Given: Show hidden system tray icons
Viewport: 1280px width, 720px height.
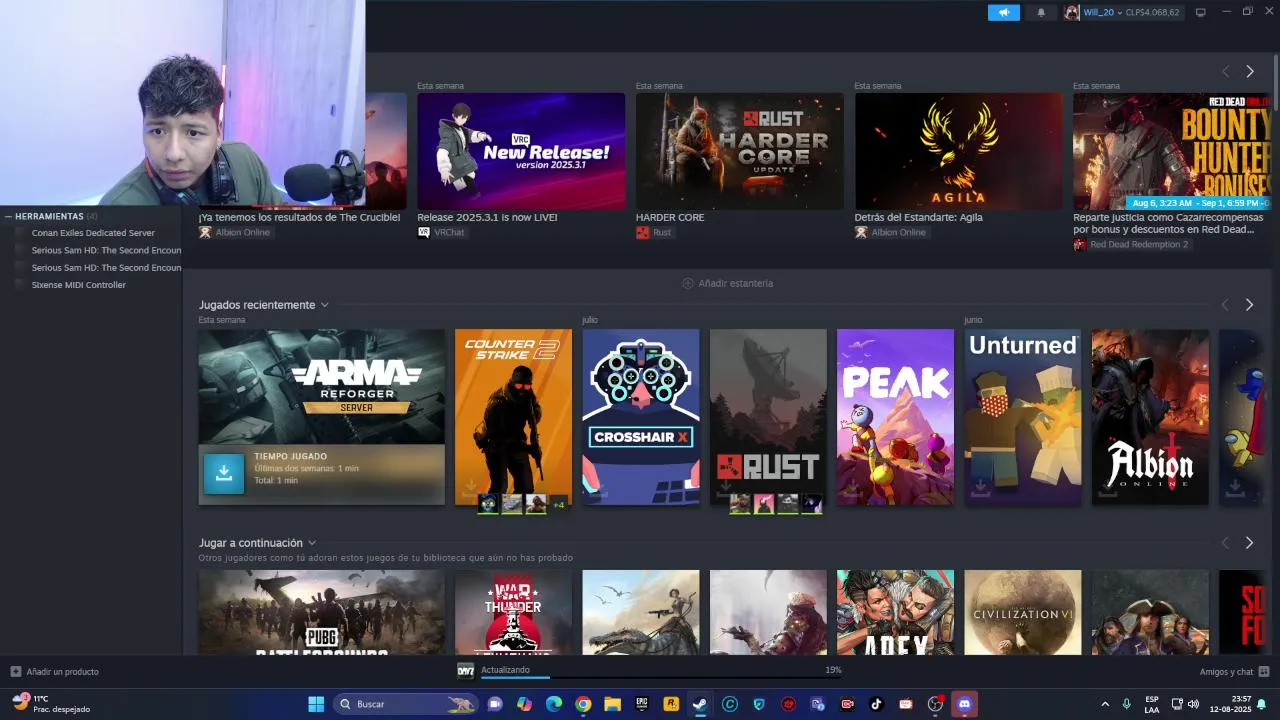Looking at the screenshot, I should pos(1105,704).
